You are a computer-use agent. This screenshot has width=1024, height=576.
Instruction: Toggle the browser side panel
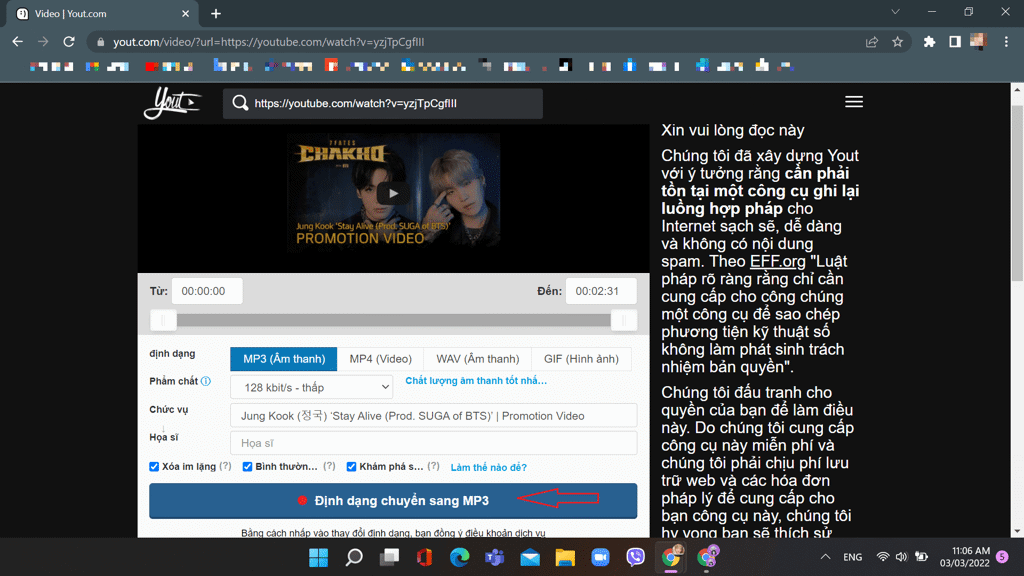coord(955,42)
